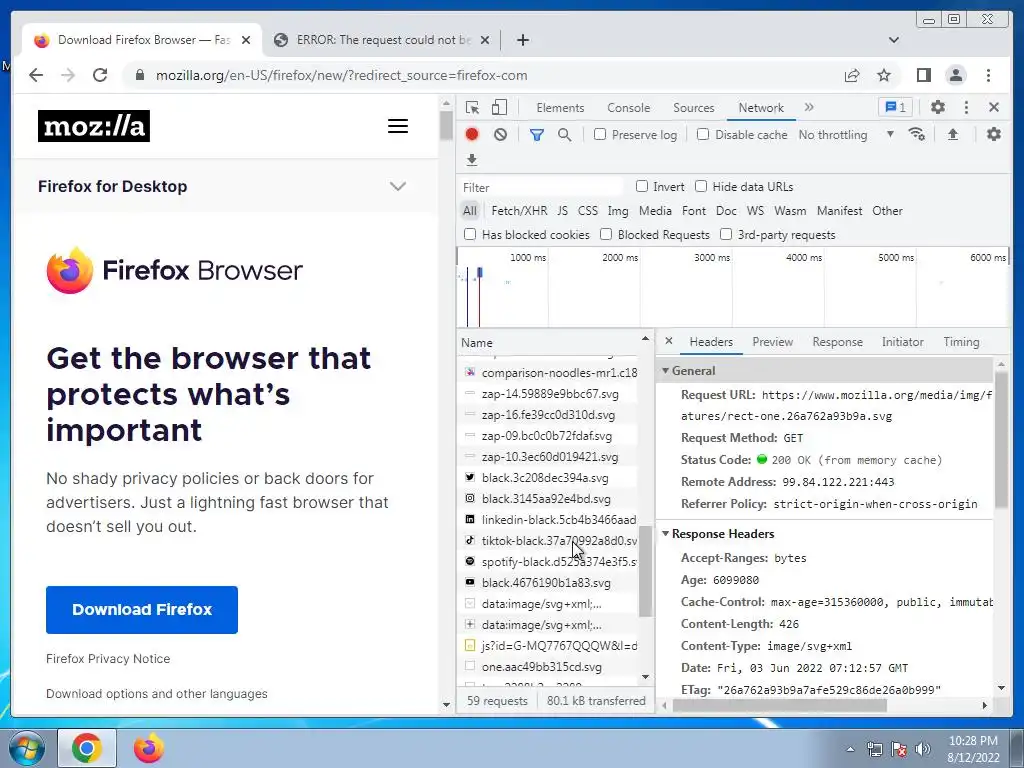Open DevTools settings gear

click(938, 107)
